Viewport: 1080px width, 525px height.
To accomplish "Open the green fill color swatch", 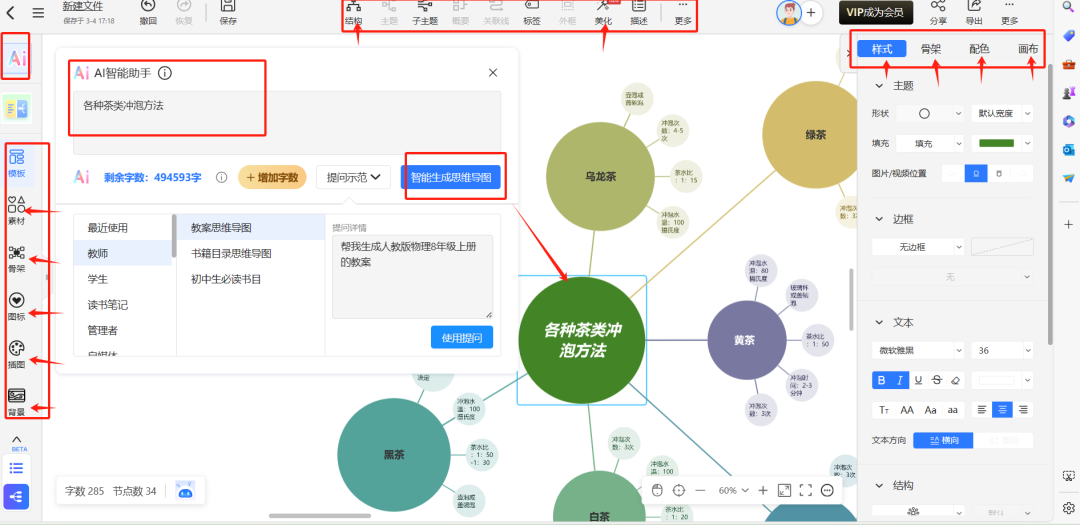I will [1002, 143].
